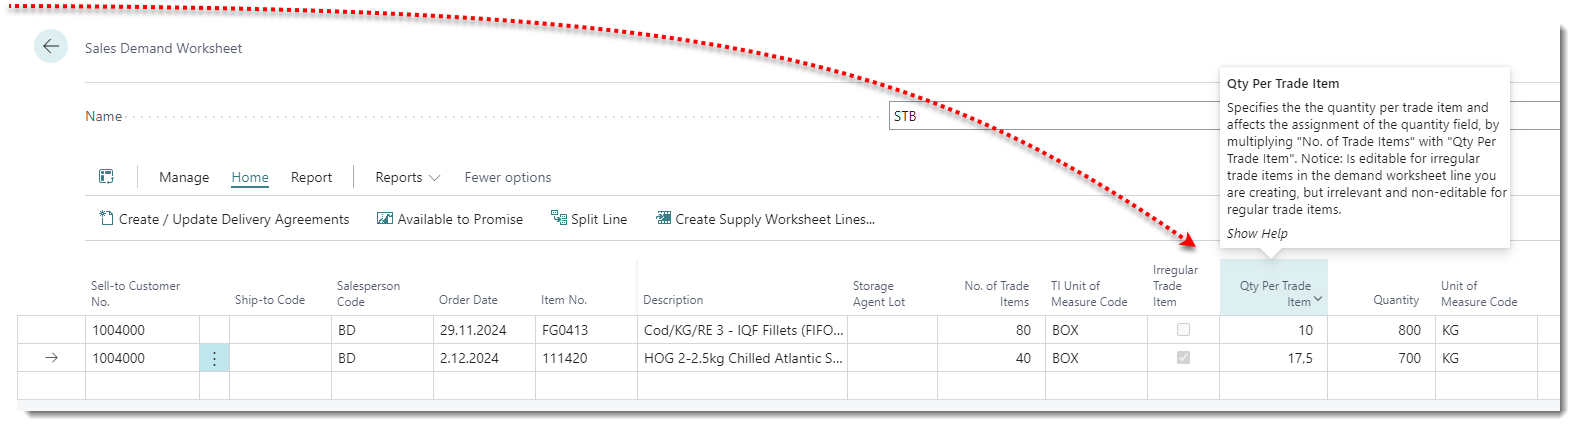This screenshot has height=426, width=1575.
Task: Click the Create / Update Delivery Agreements icon
Action: (106, 218)
